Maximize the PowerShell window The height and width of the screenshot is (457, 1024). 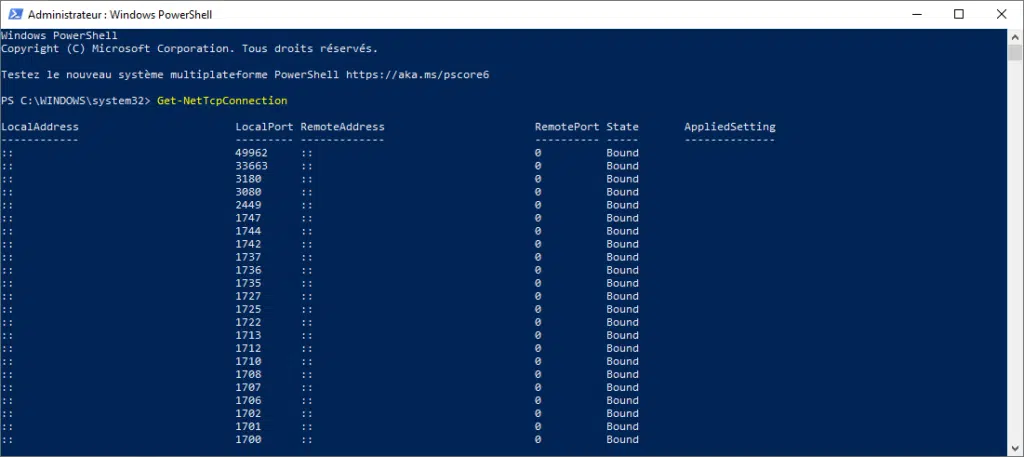click(x=959, y=14)
